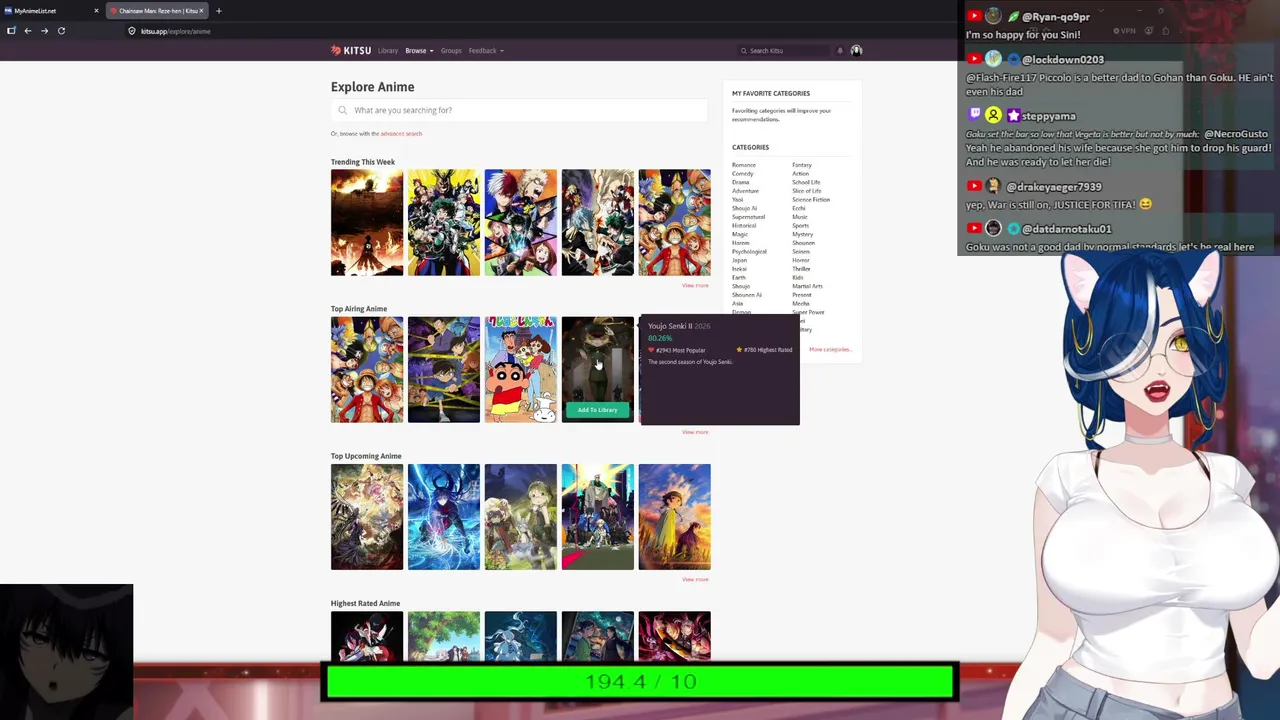Click the 'Explore Anime' heading
This screenshot has width=1280, height=720.
pyautogui.click(x=373, y=87)
